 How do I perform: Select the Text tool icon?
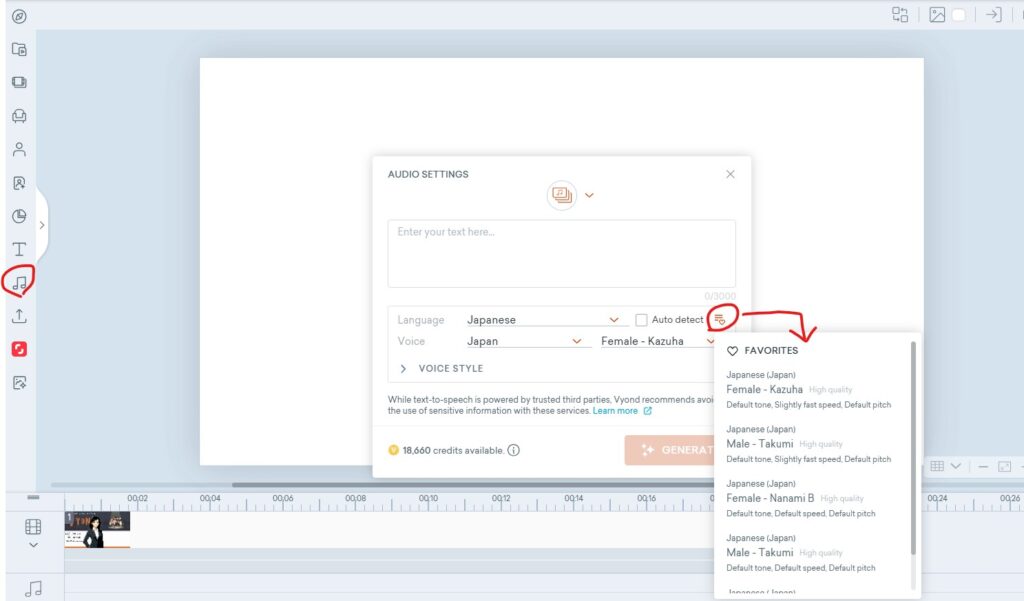19,249
